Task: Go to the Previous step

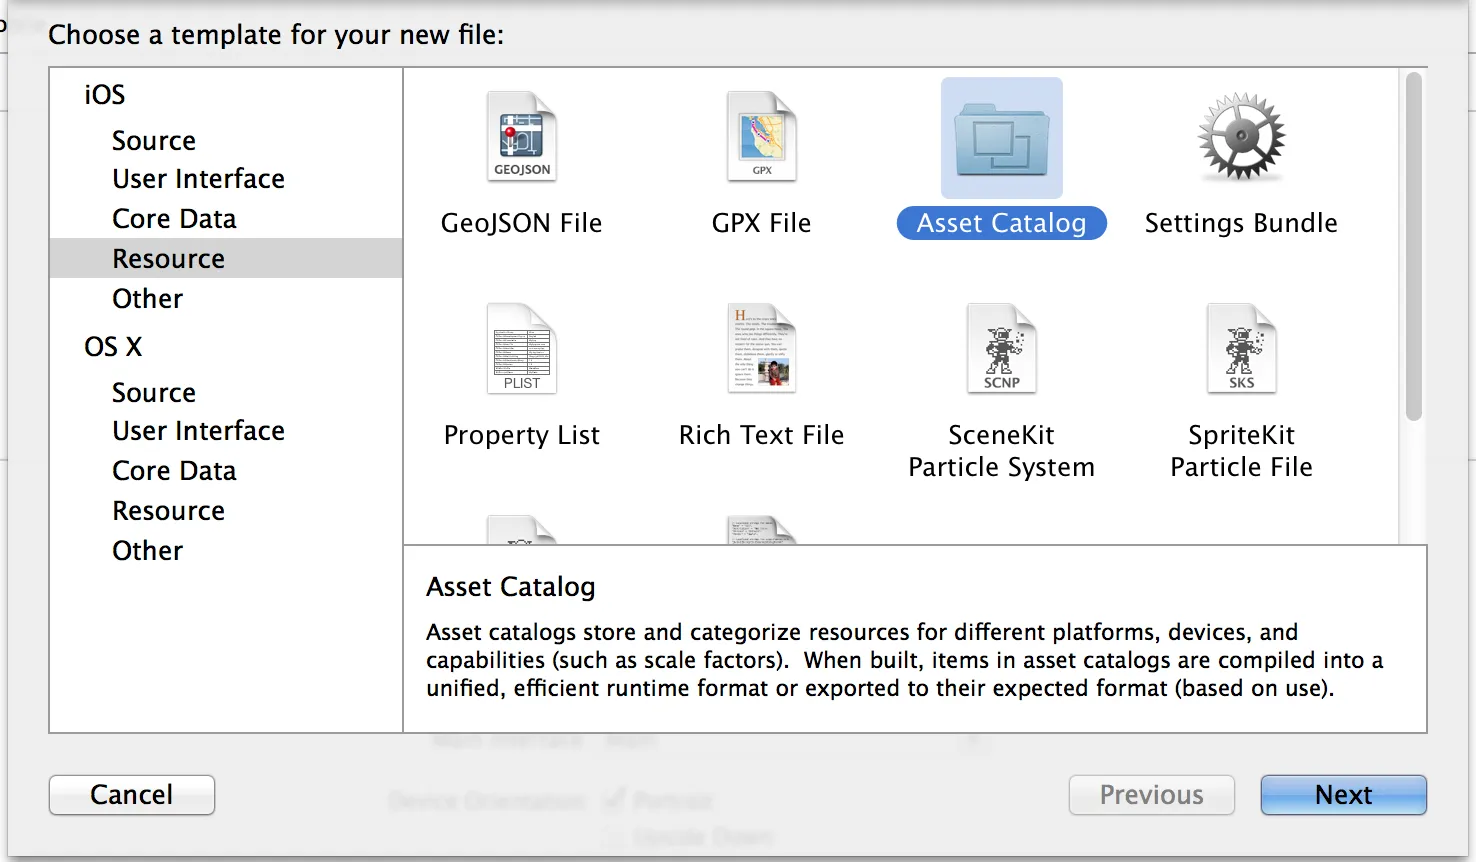Action: (1152, 795)
